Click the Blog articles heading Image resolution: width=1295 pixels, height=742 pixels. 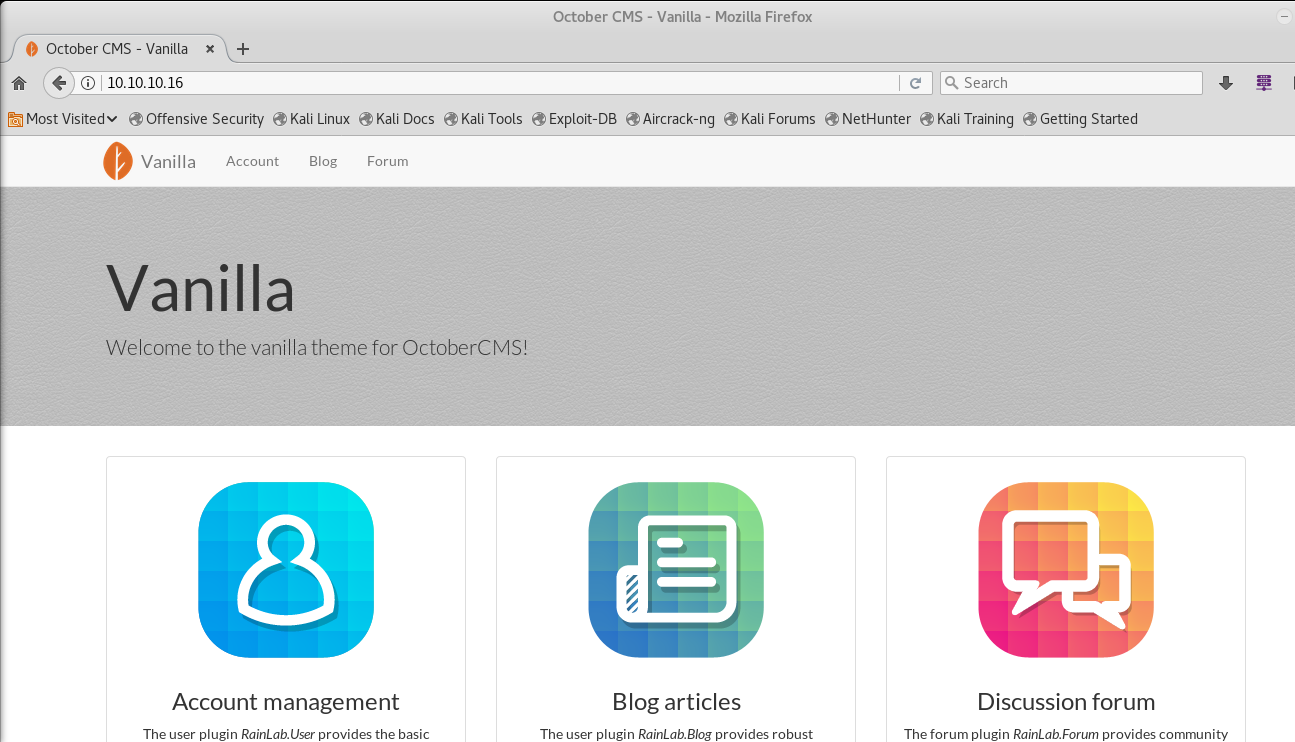(676, 701)
